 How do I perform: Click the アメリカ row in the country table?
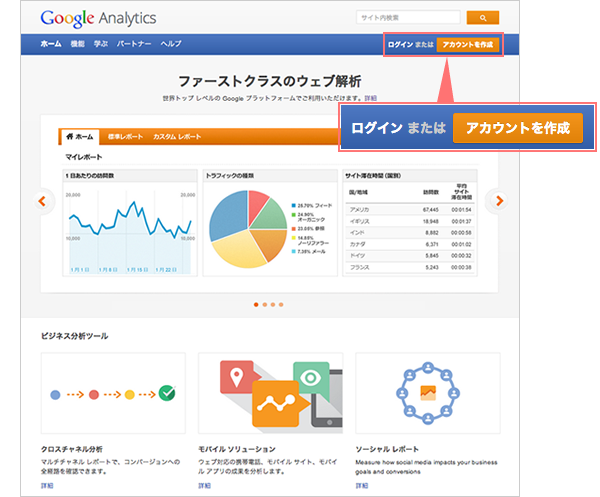(410, 210)
